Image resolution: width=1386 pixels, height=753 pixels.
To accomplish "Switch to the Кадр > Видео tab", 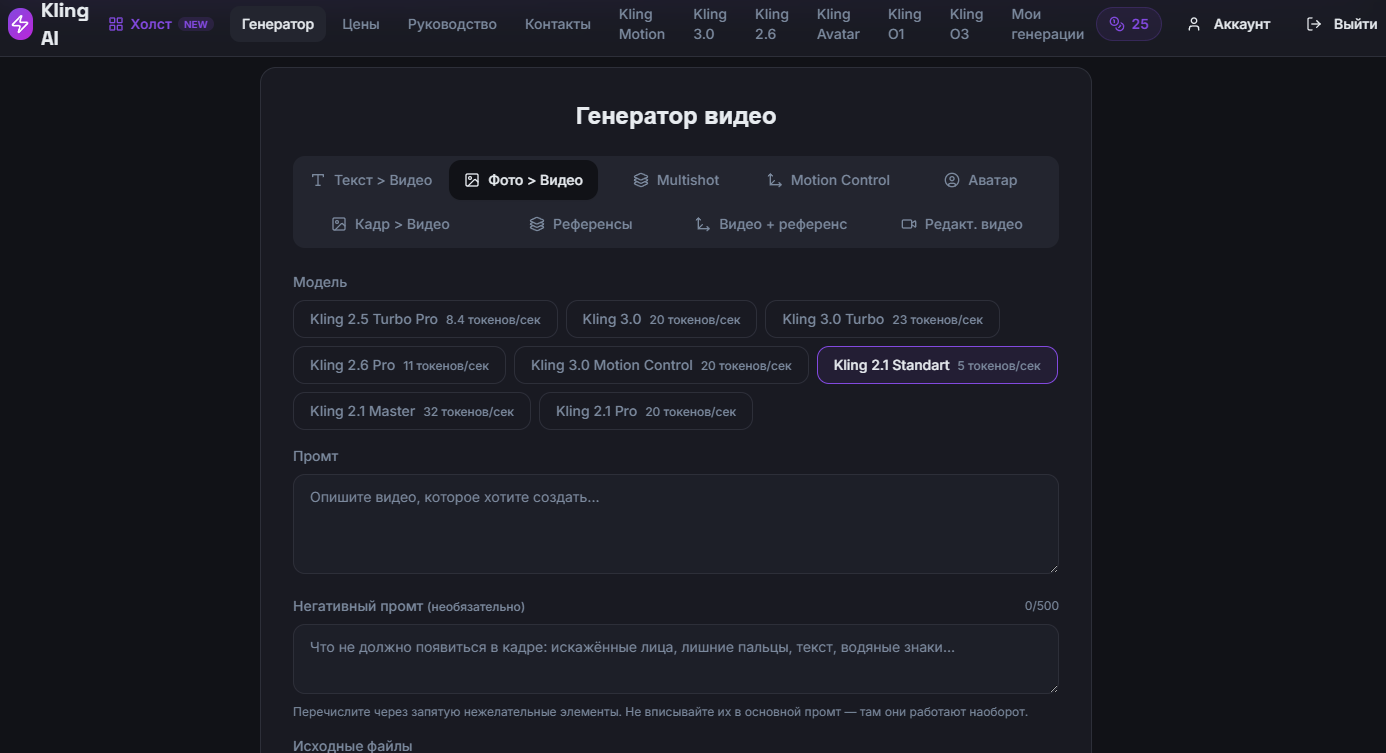I will [x=390, y=224].
